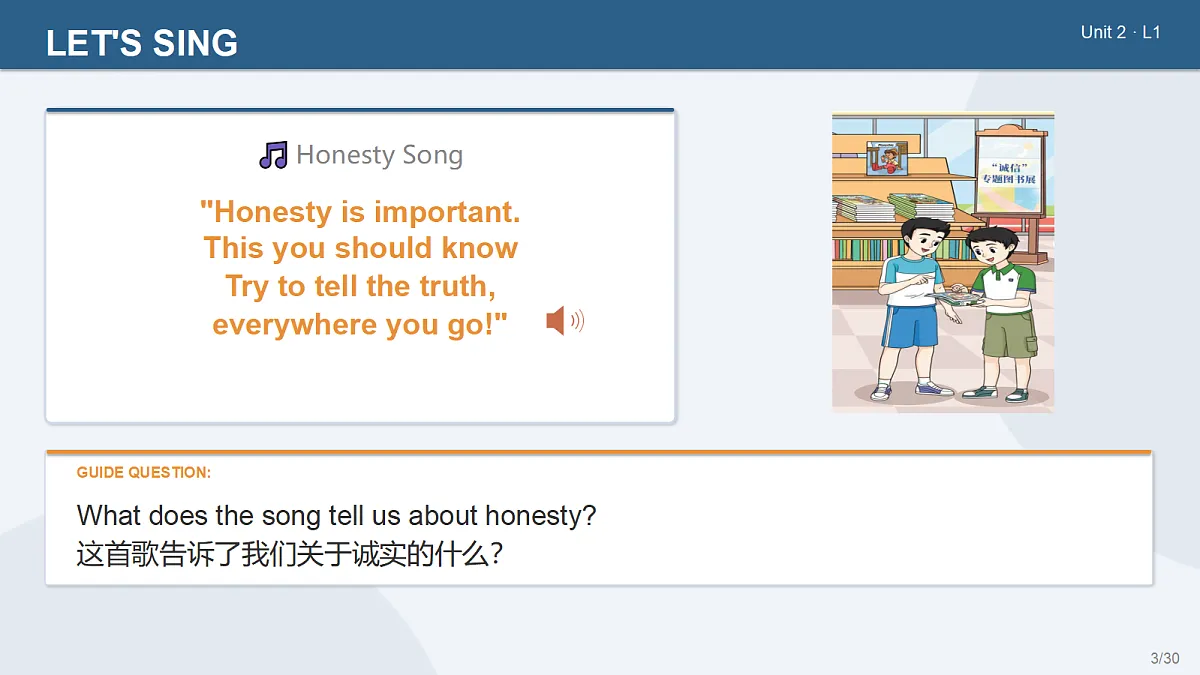Click the lyric line 'This you should know'
The width and height of the screenshot is (1200, 675).
pyautogui.click(x=361, y=249)
